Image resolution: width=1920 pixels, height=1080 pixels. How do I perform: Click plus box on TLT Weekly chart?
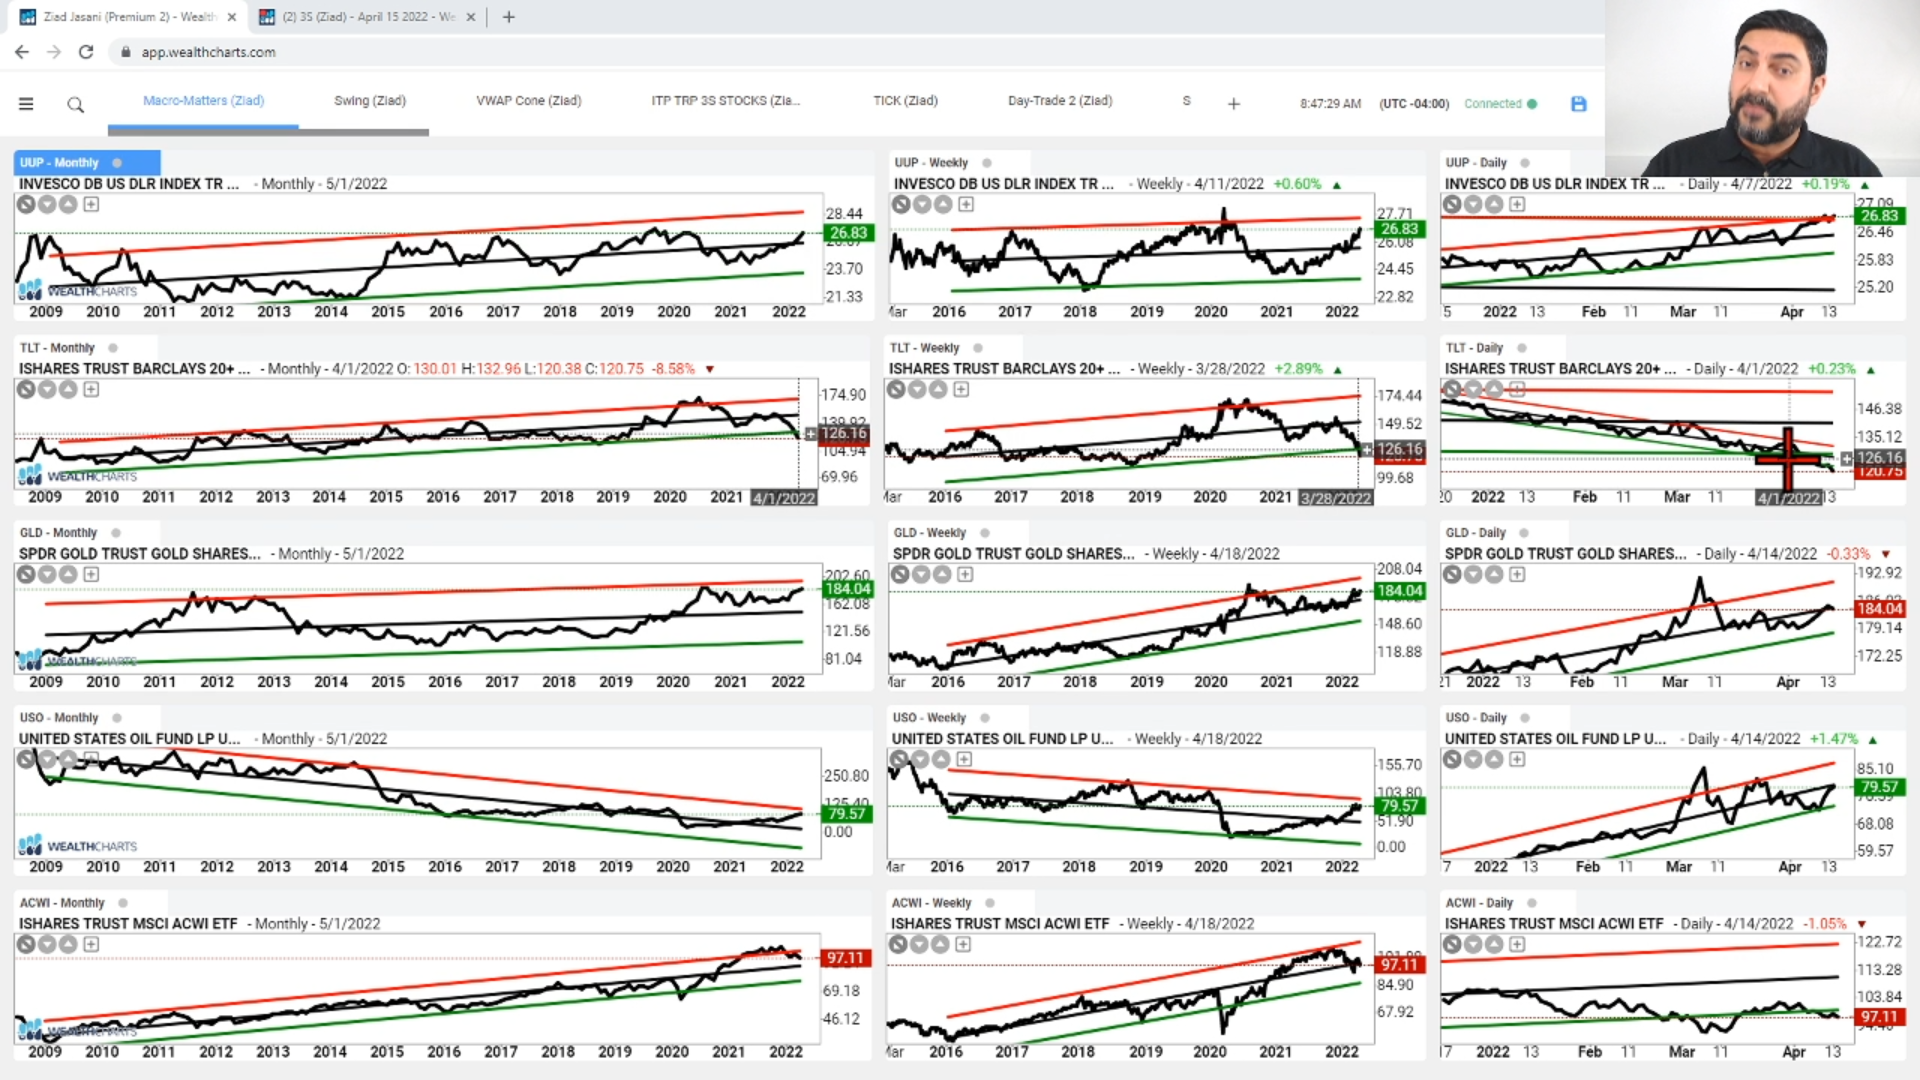point(961,389)
